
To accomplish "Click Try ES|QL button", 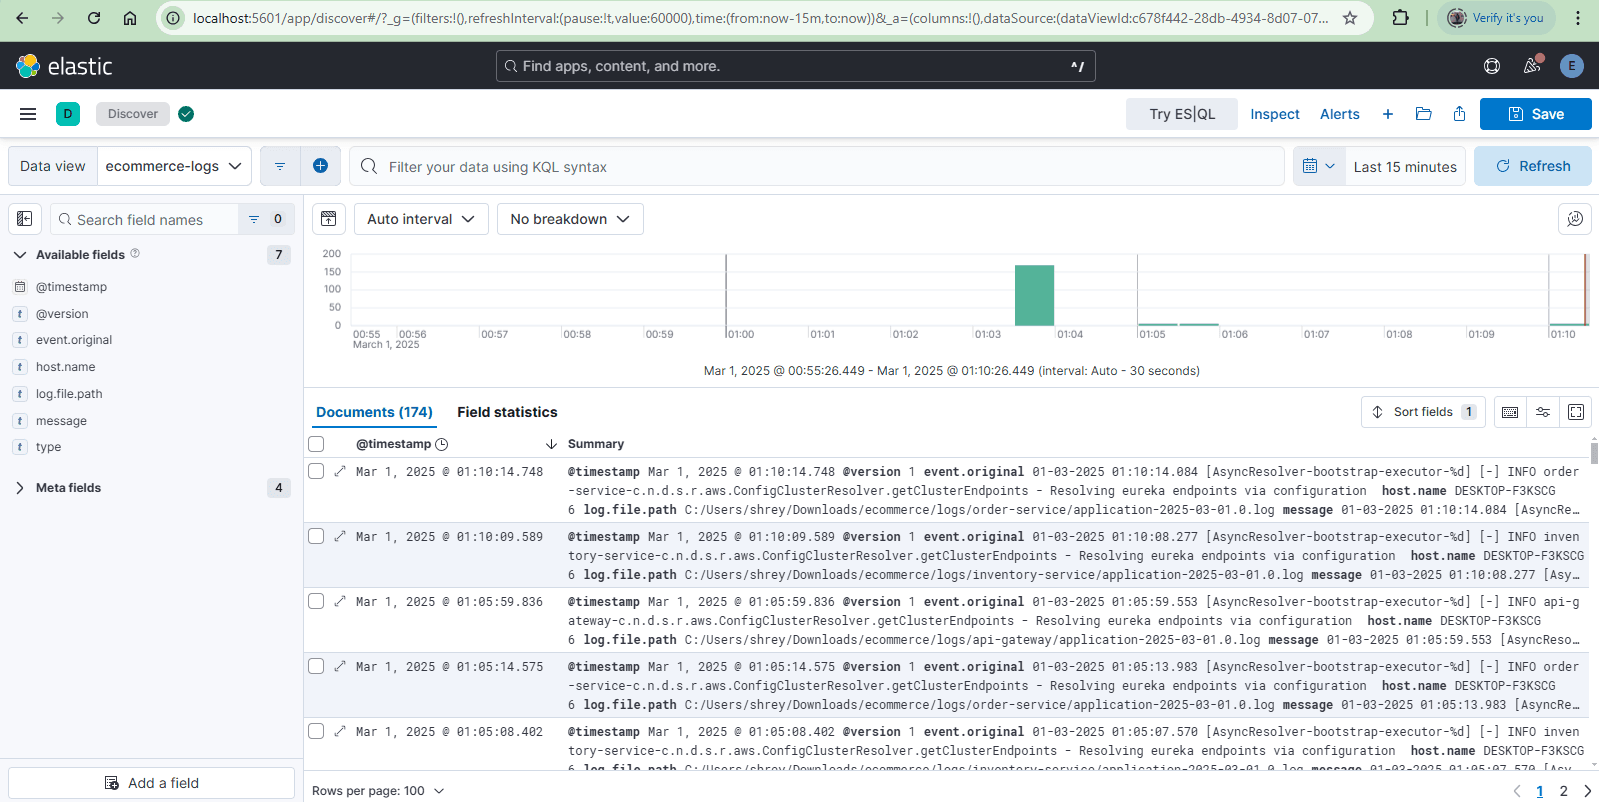I will click(x=1182, y=114).
